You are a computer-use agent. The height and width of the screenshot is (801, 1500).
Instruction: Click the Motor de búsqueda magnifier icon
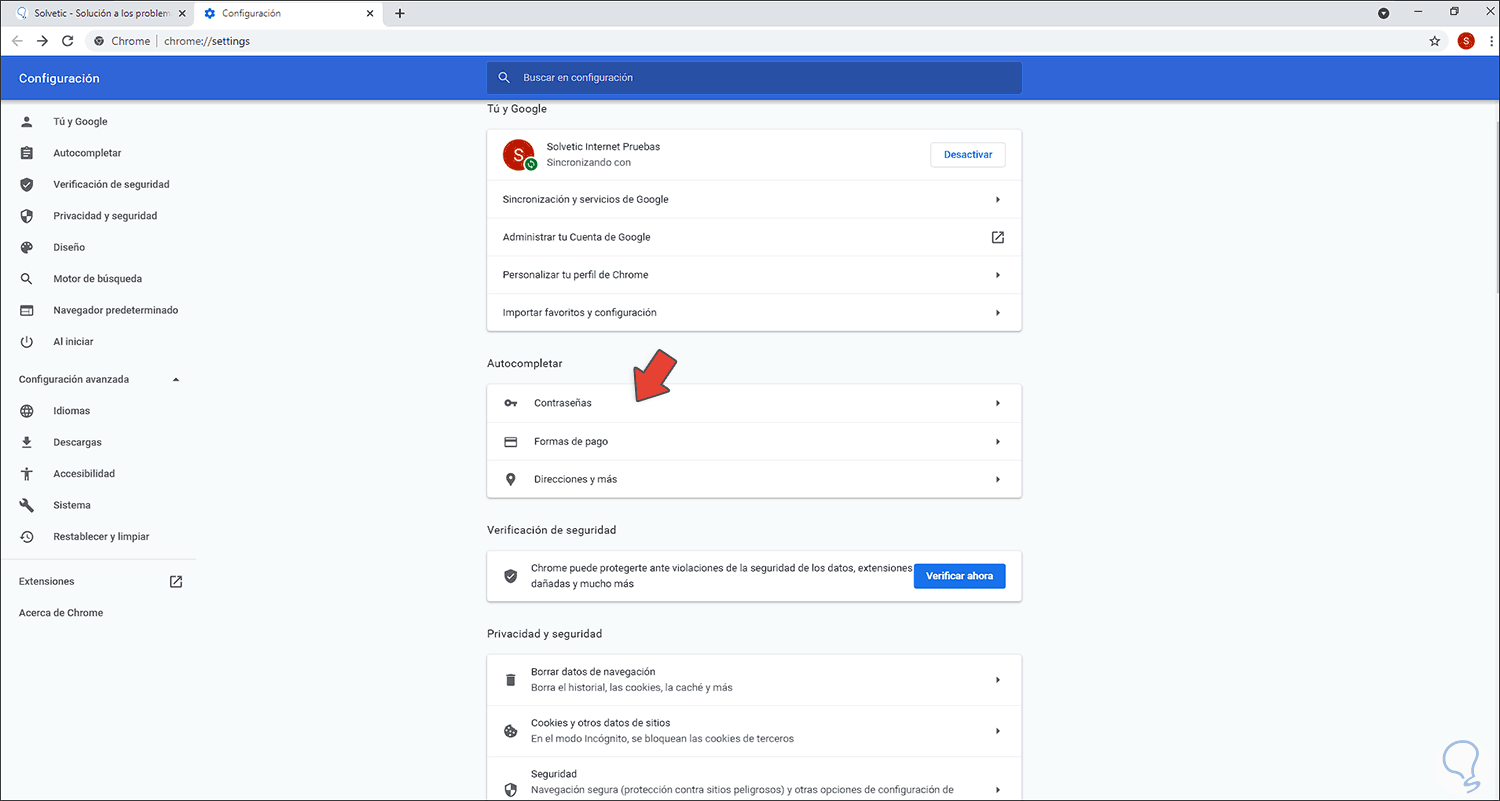tap(27, 279)
